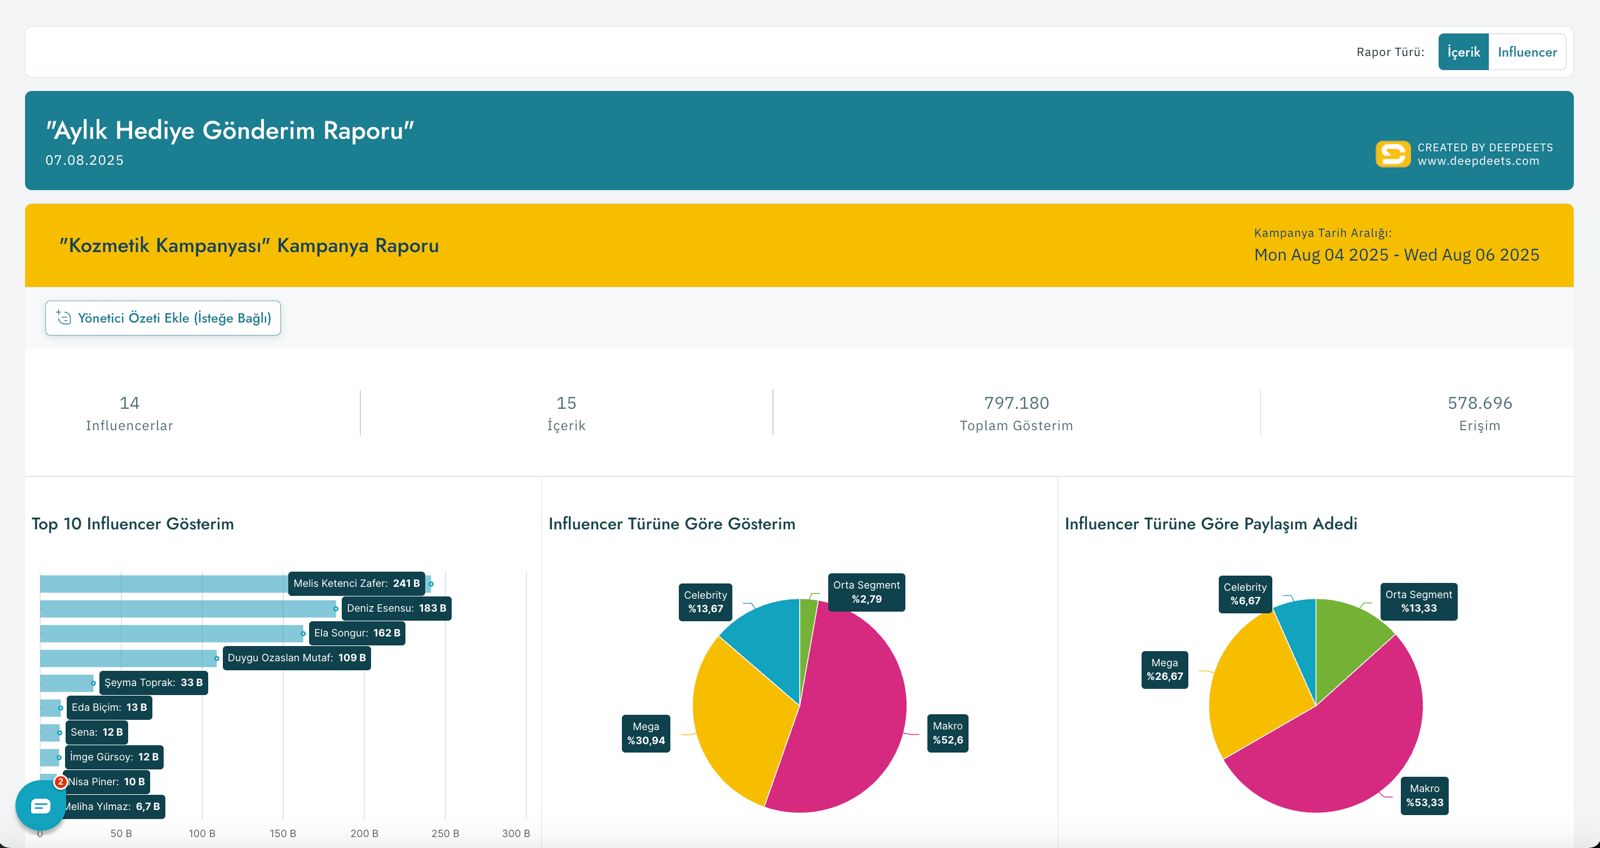Viewport: 1600px width, 848px height.
Task: Open the chat support widget icon
Action: [40, 805]
